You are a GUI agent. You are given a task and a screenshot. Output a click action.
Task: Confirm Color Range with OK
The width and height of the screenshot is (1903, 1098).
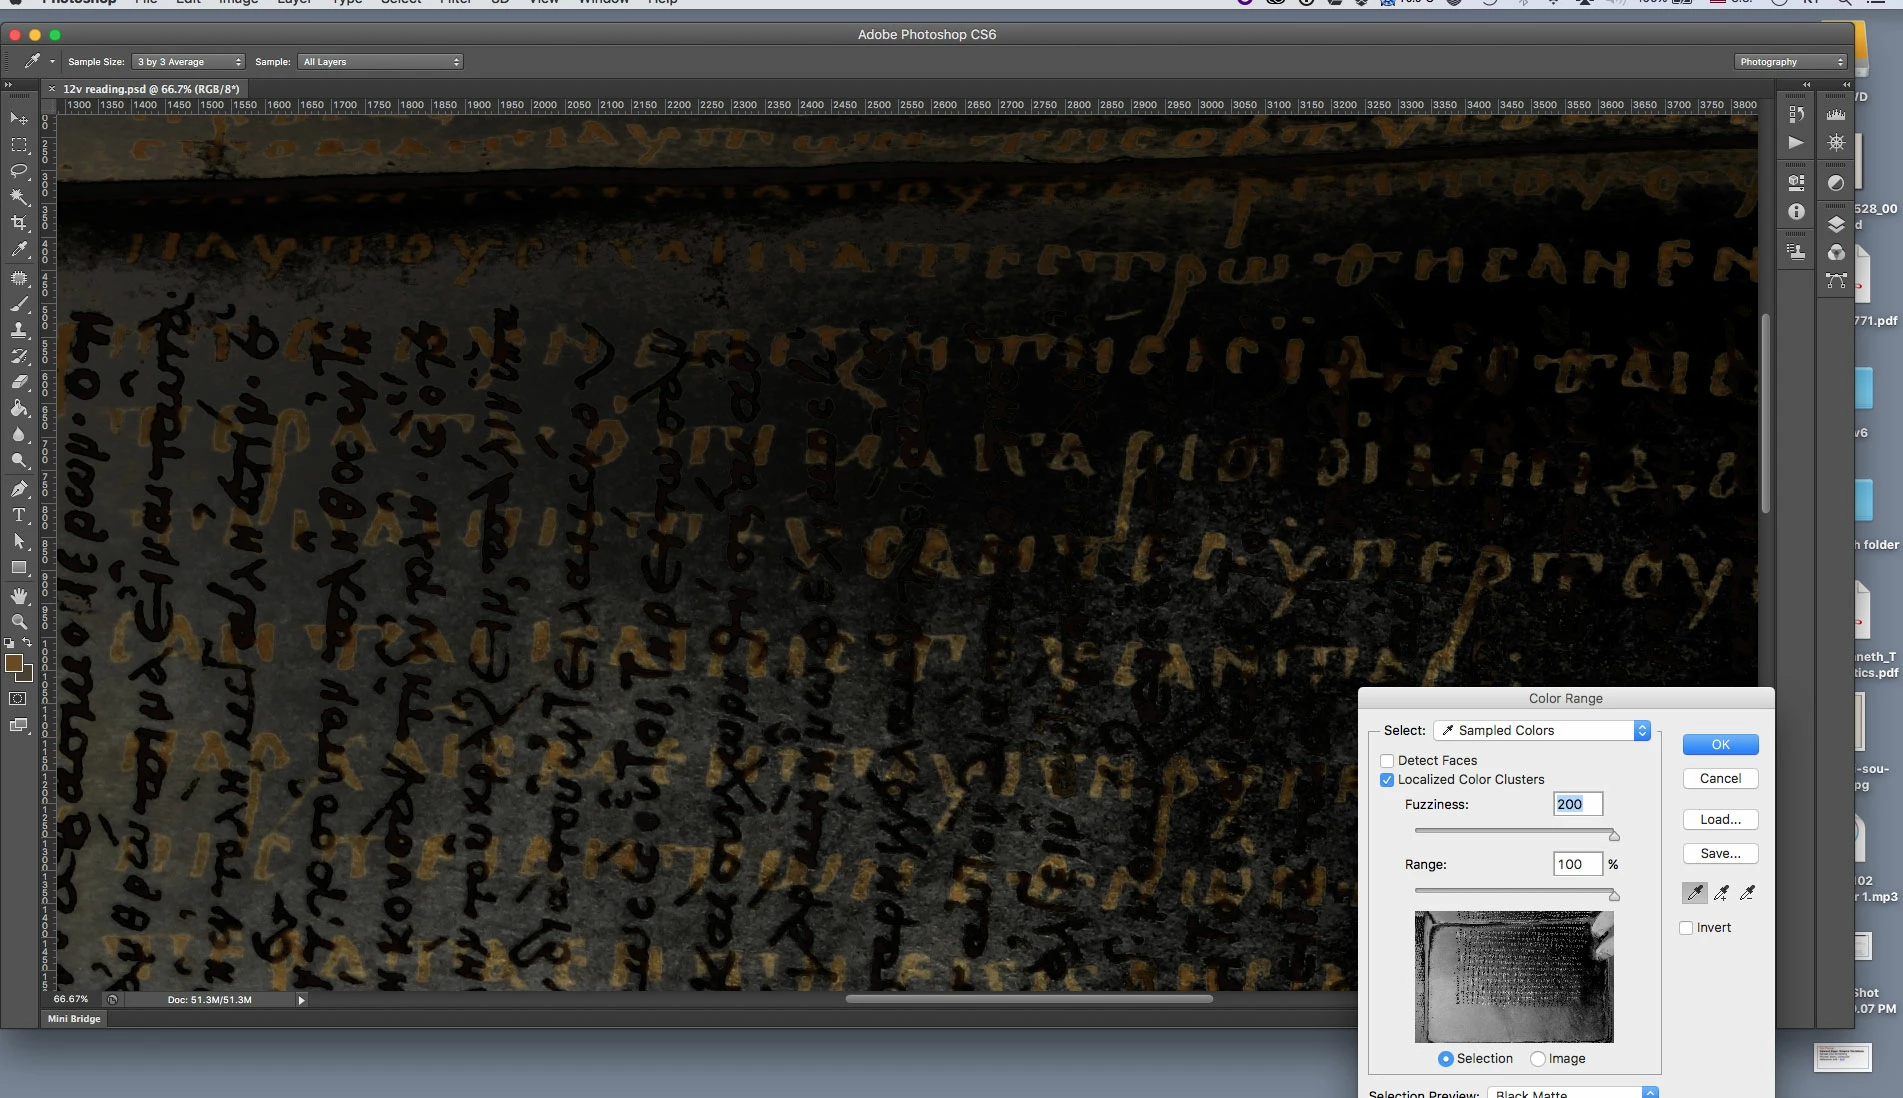(1720, 745)
